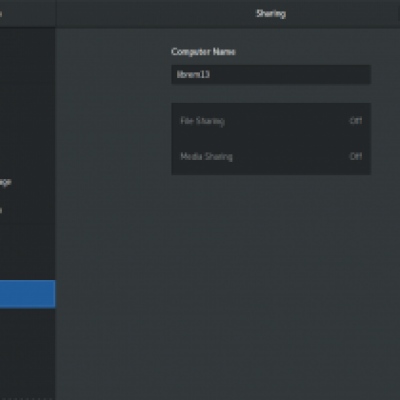Viewport: 400px width, 400px height.
Task: Click the sidebar area below the highlighted entry
Action: [27, 353]
